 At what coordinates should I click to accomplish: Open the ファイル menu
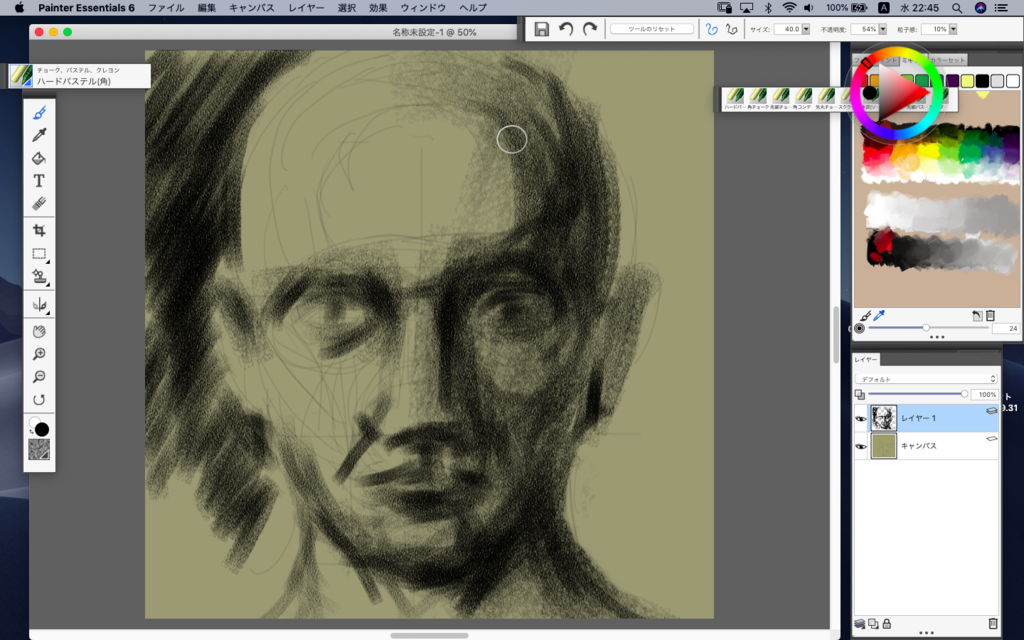coord(166,8)
